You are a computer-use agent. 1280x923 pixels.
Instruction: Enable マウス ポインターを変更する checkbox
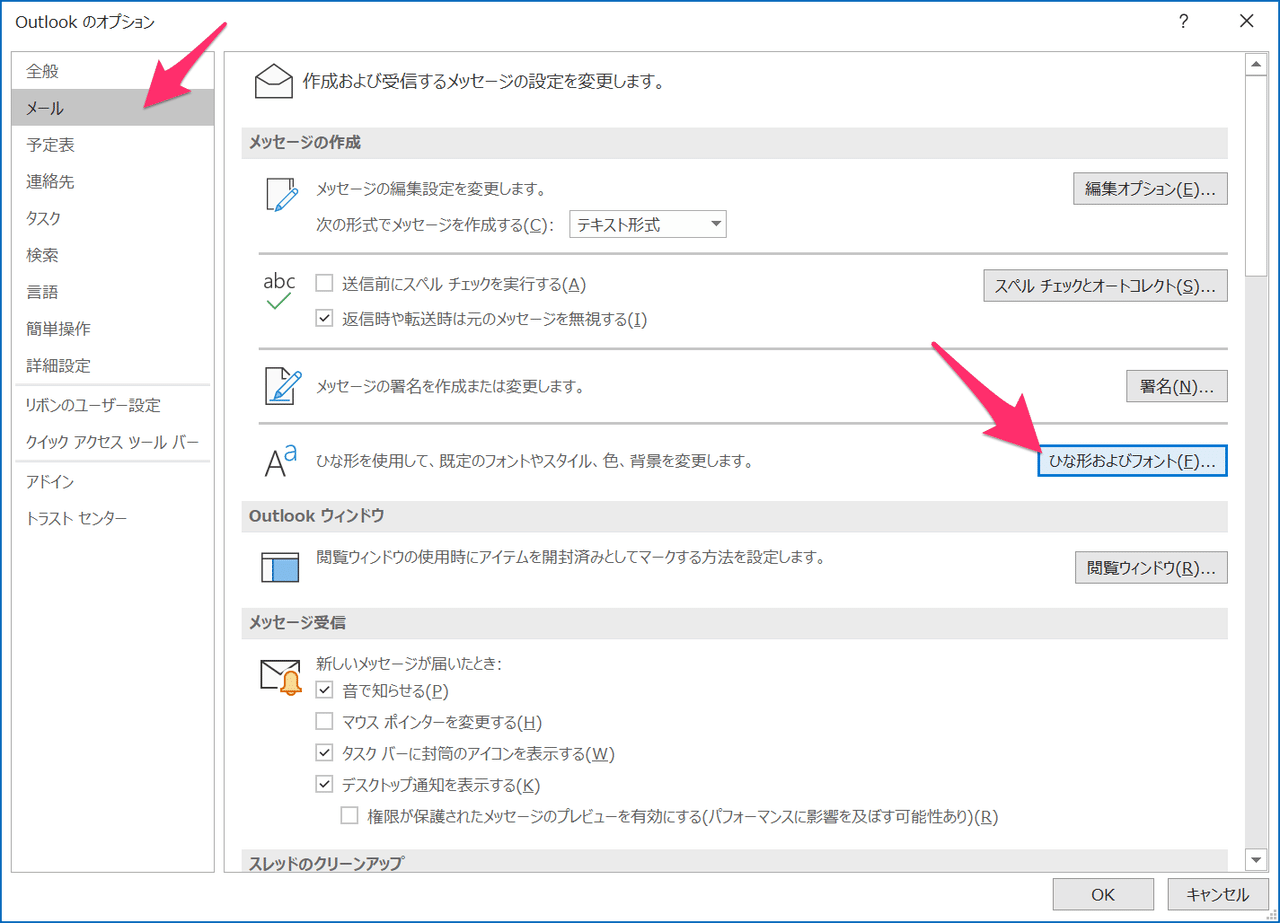coord(324,721)
